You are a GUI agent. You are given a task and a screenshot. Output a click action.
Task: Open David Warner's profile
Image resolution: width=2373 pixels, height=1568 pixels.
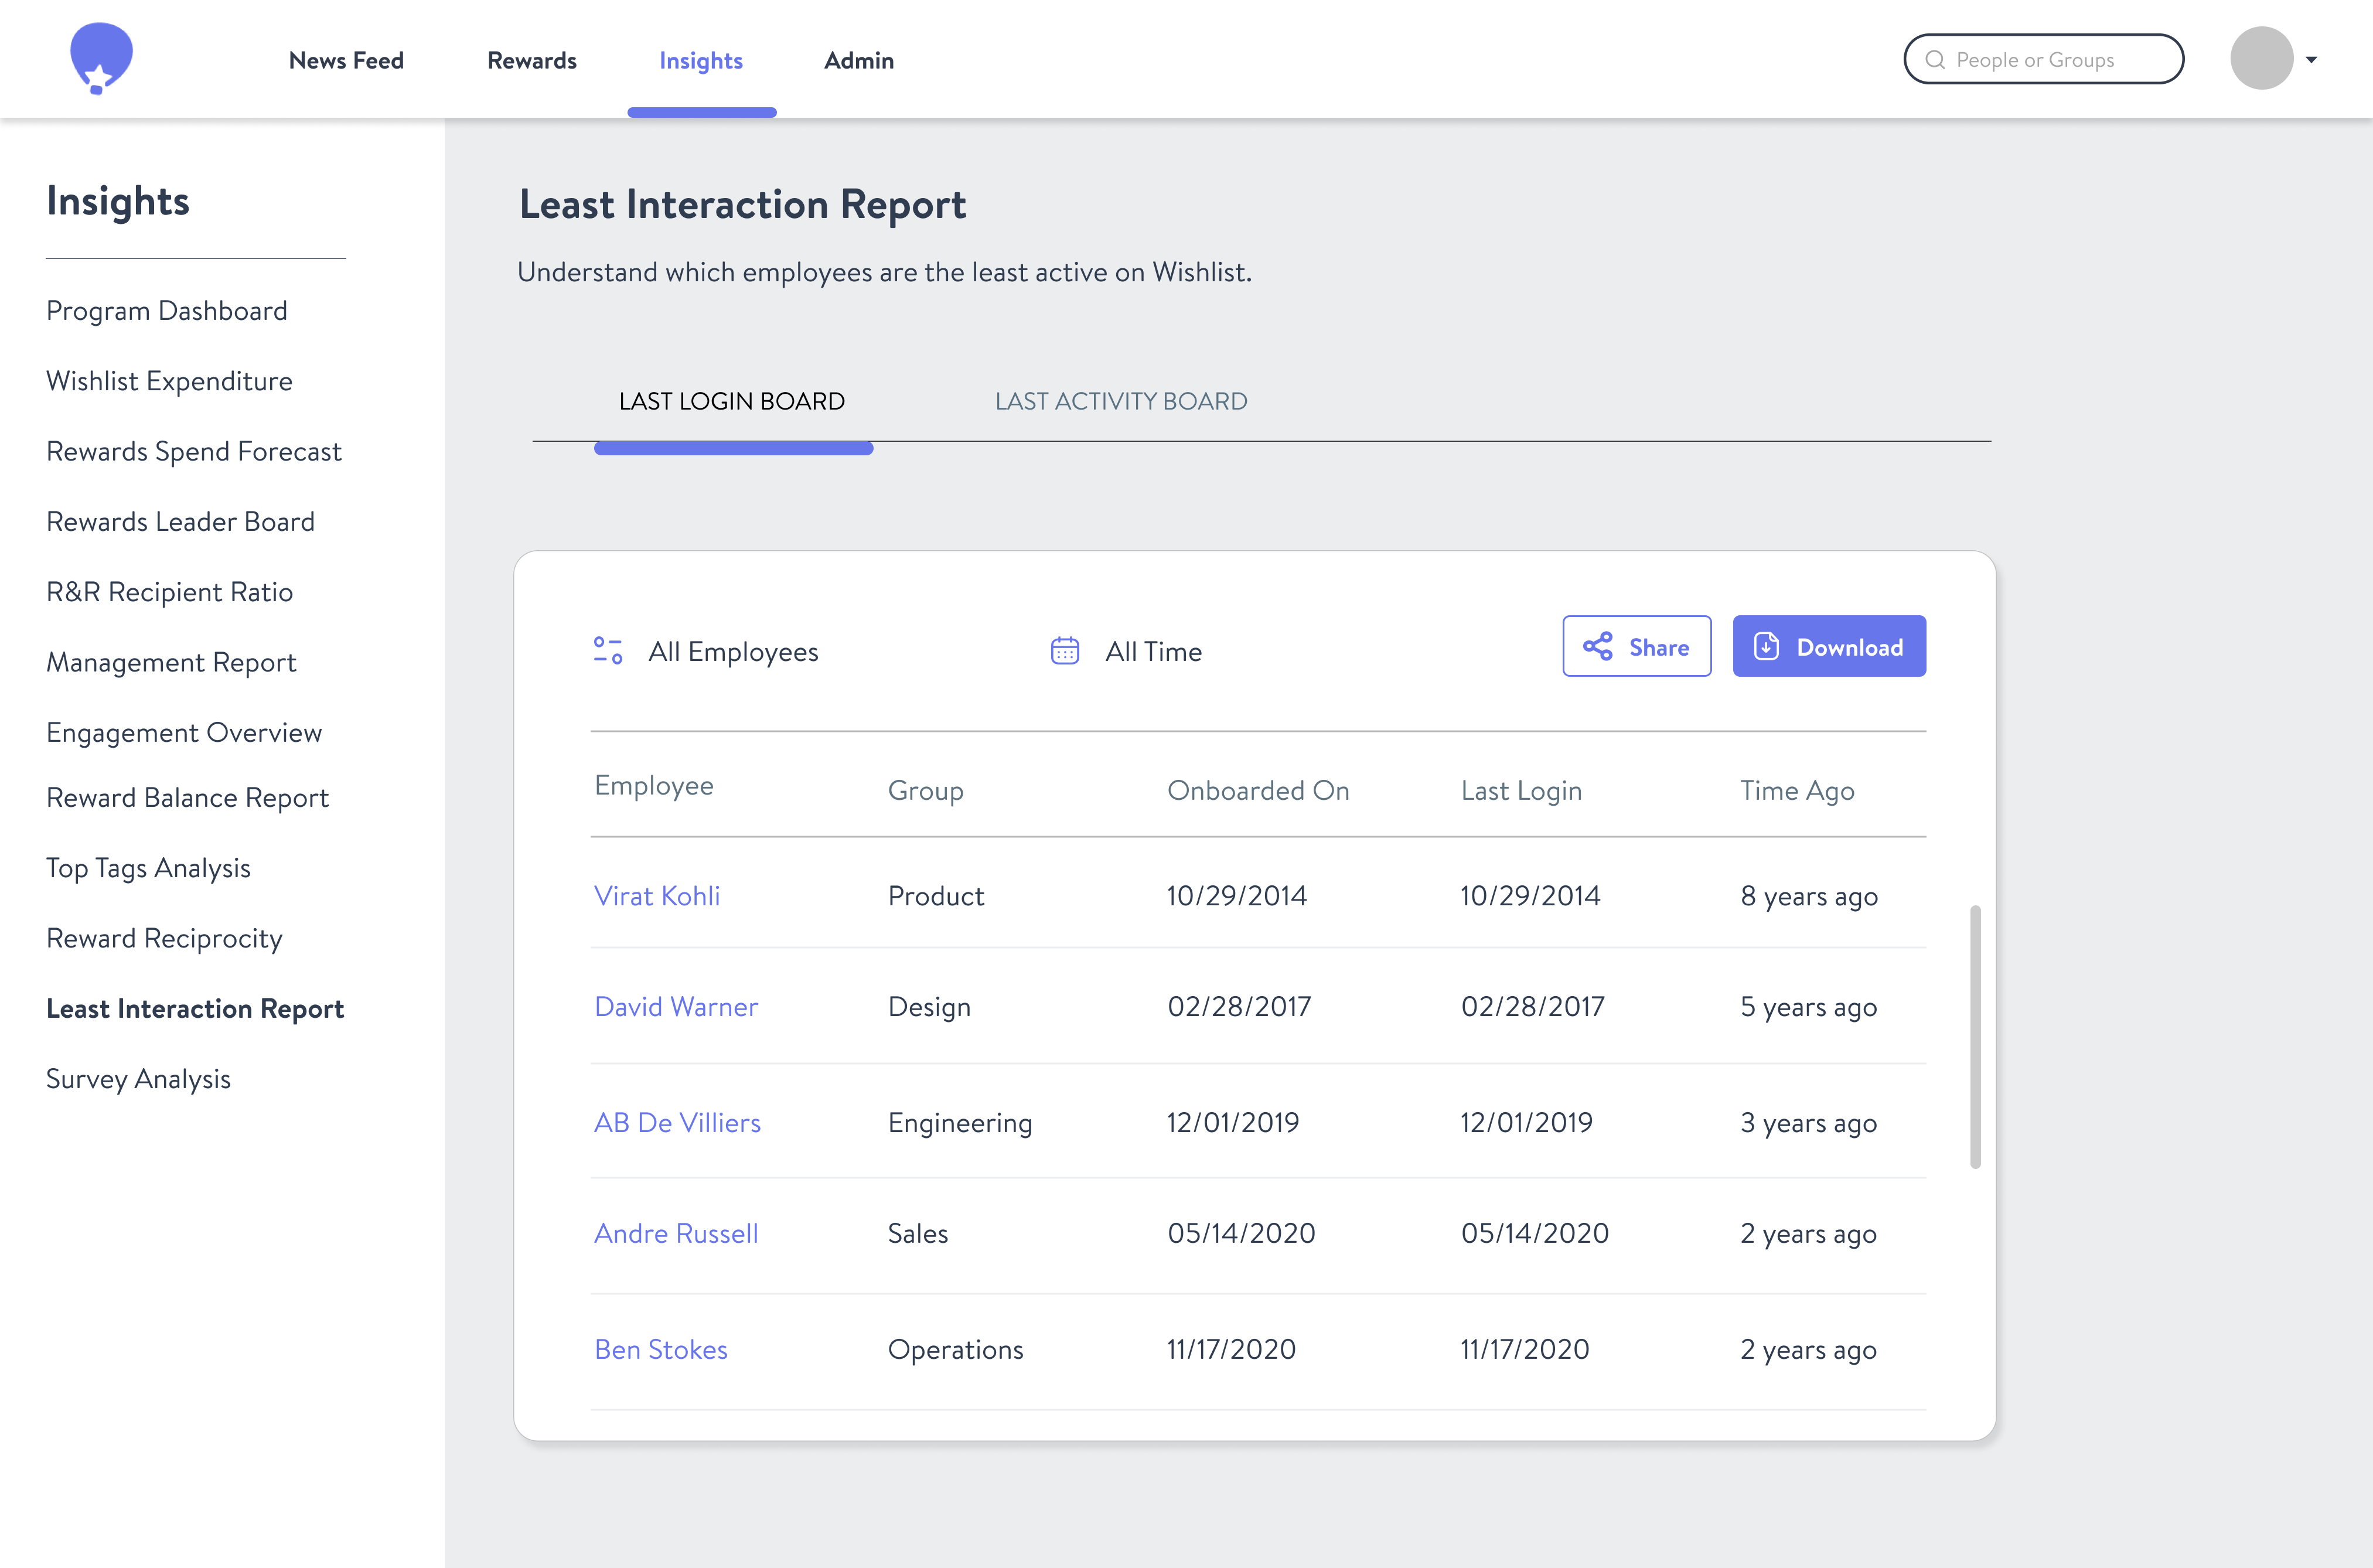(x=676, y=1007)
